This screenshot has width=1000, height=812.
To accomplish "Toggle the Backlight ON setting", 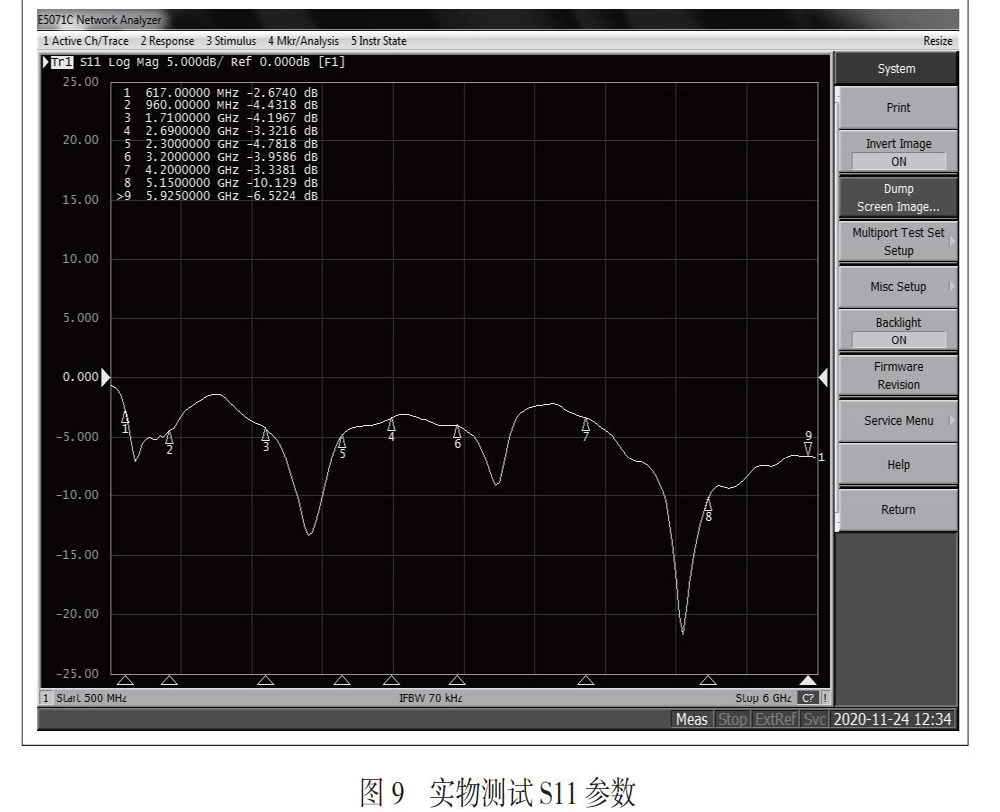I will (898, 331).
